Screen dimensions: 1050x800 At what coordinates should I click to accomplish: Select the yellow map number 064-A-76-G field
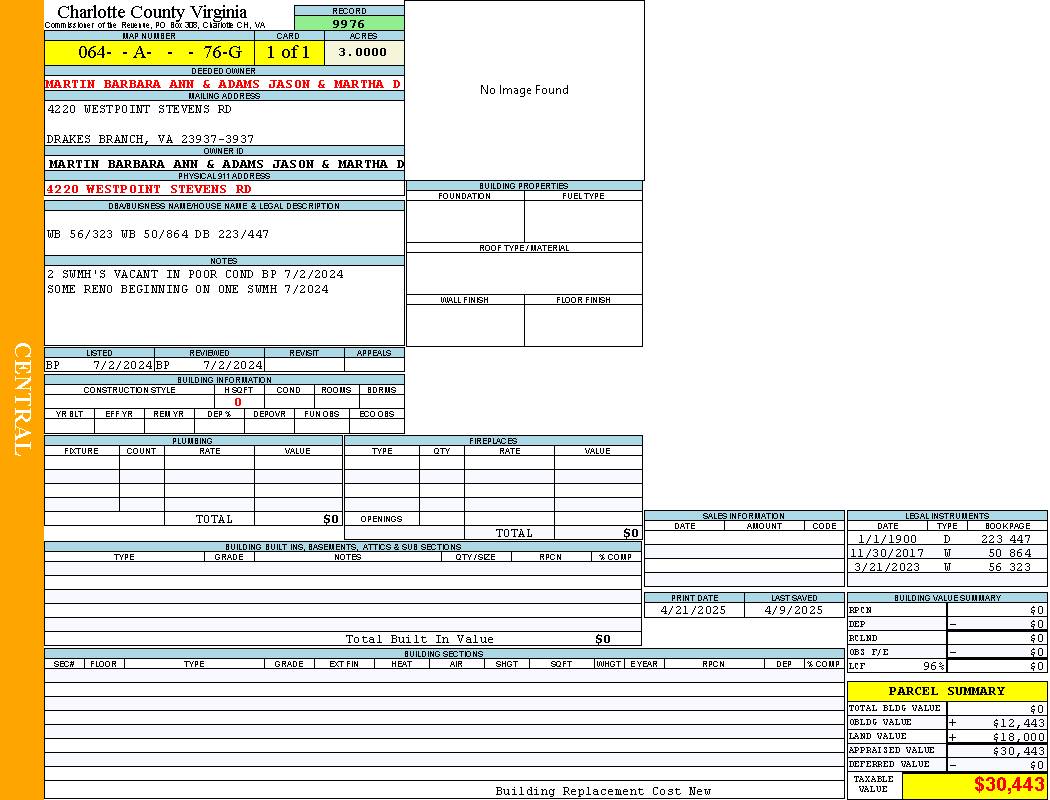[x=149, y=53]
